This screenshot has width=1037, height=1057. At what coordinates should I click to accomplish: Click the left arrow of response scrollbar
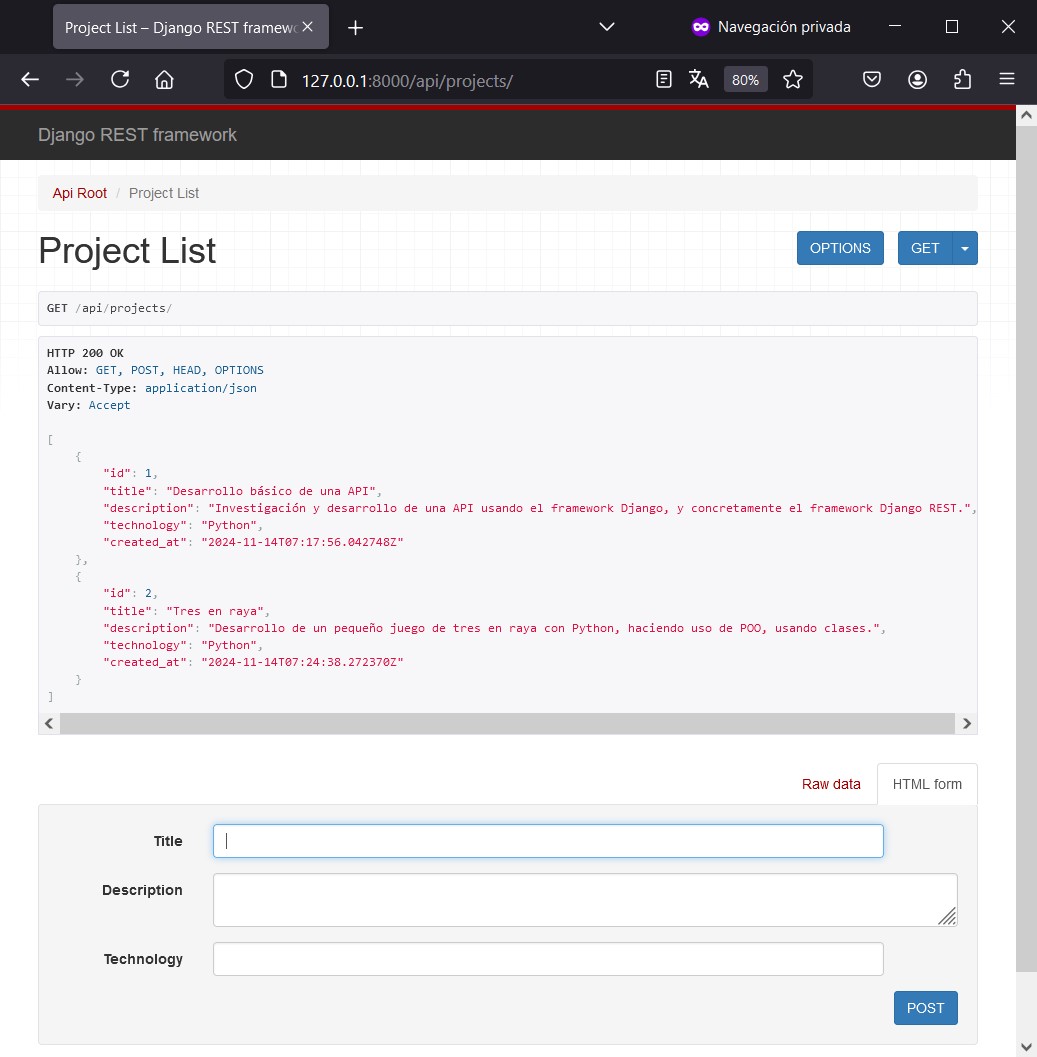click(49, 723)
